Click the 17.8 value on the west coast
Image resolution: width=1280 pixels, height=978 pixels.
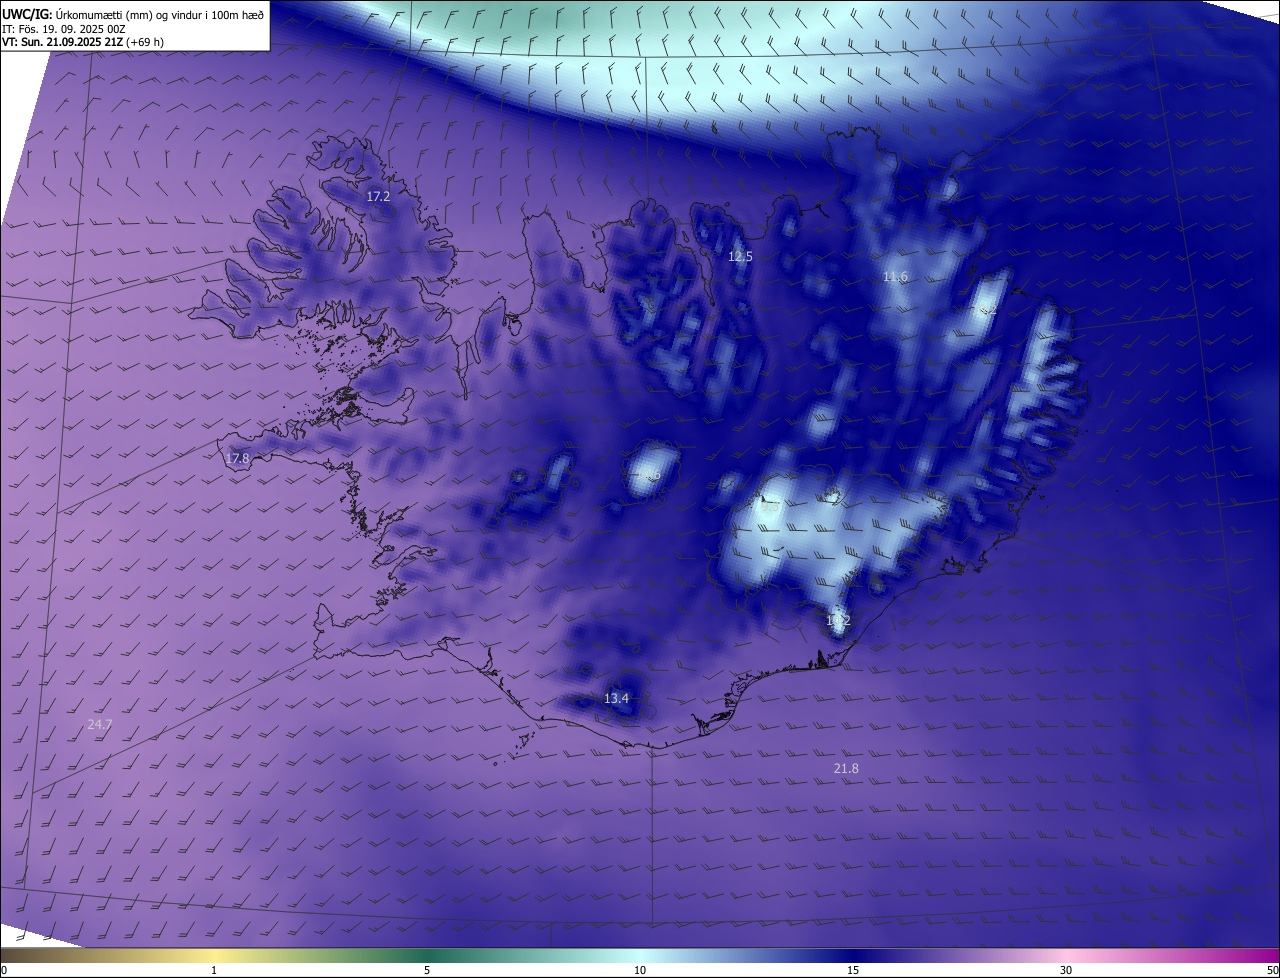tap(237, 459)
